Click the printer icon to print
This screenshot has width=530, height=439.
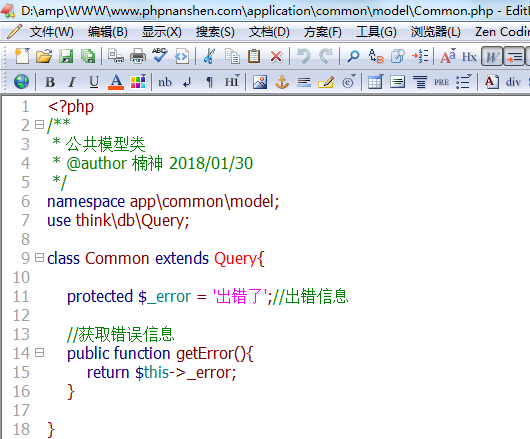[x=138, y=56]
